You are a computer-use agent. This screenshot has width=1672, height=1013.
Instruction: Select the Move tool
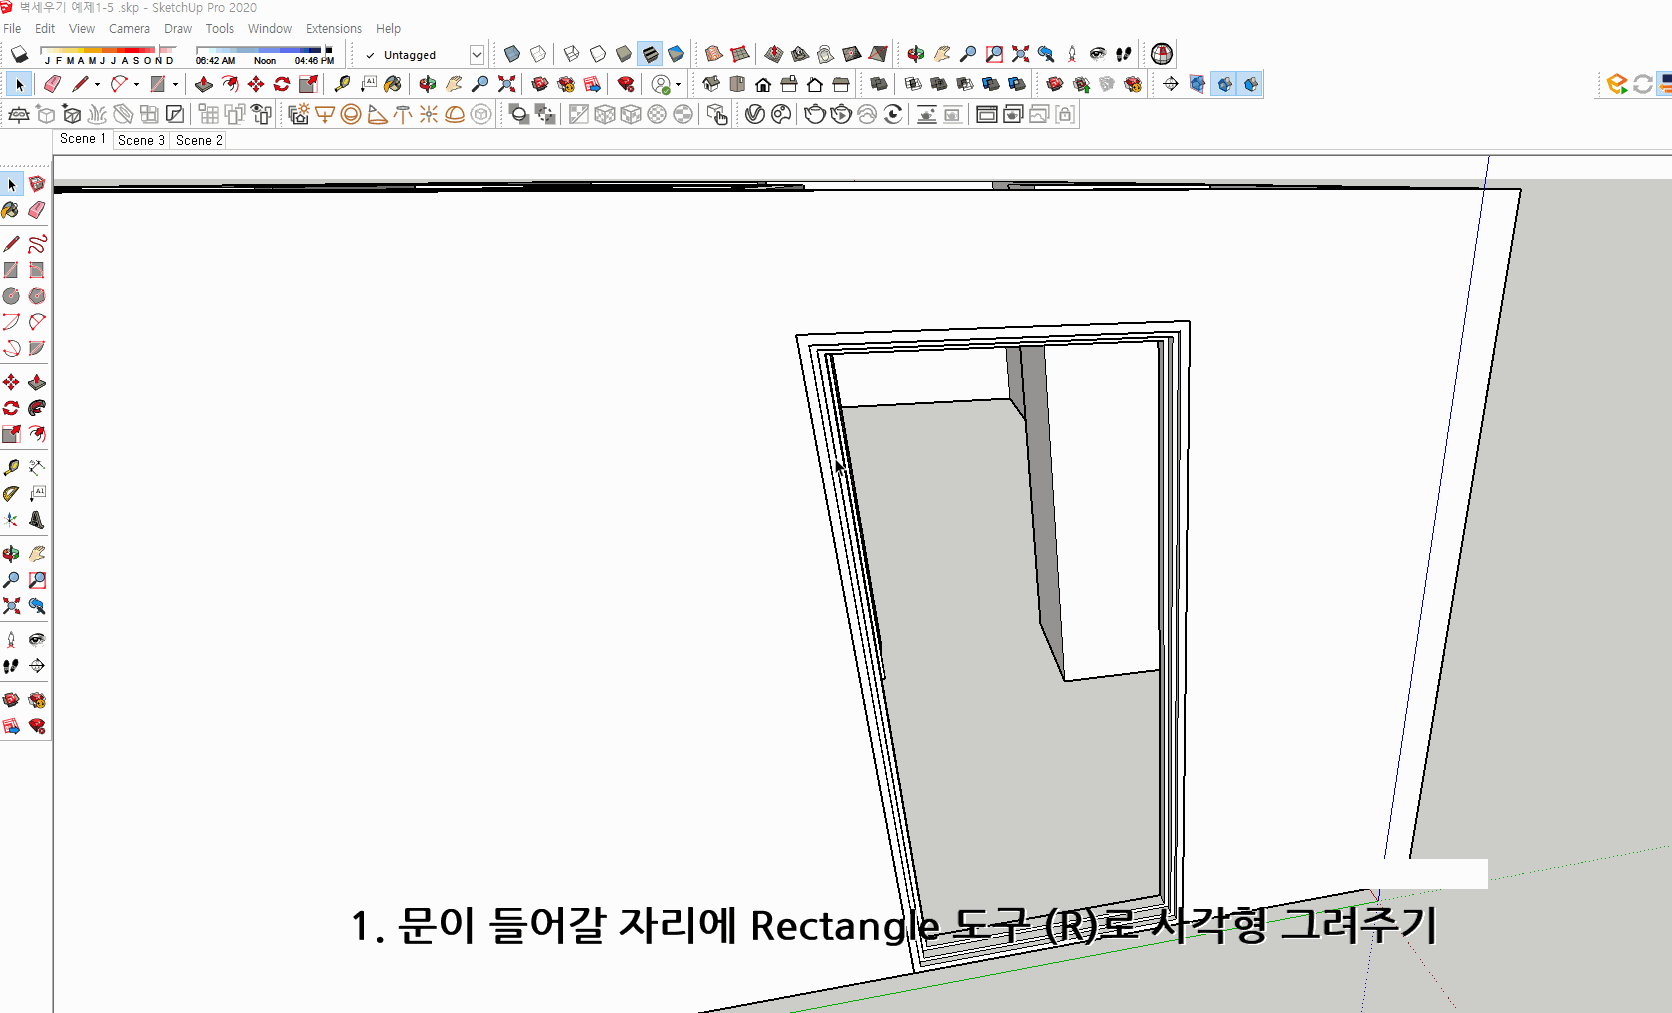[12, 381]
